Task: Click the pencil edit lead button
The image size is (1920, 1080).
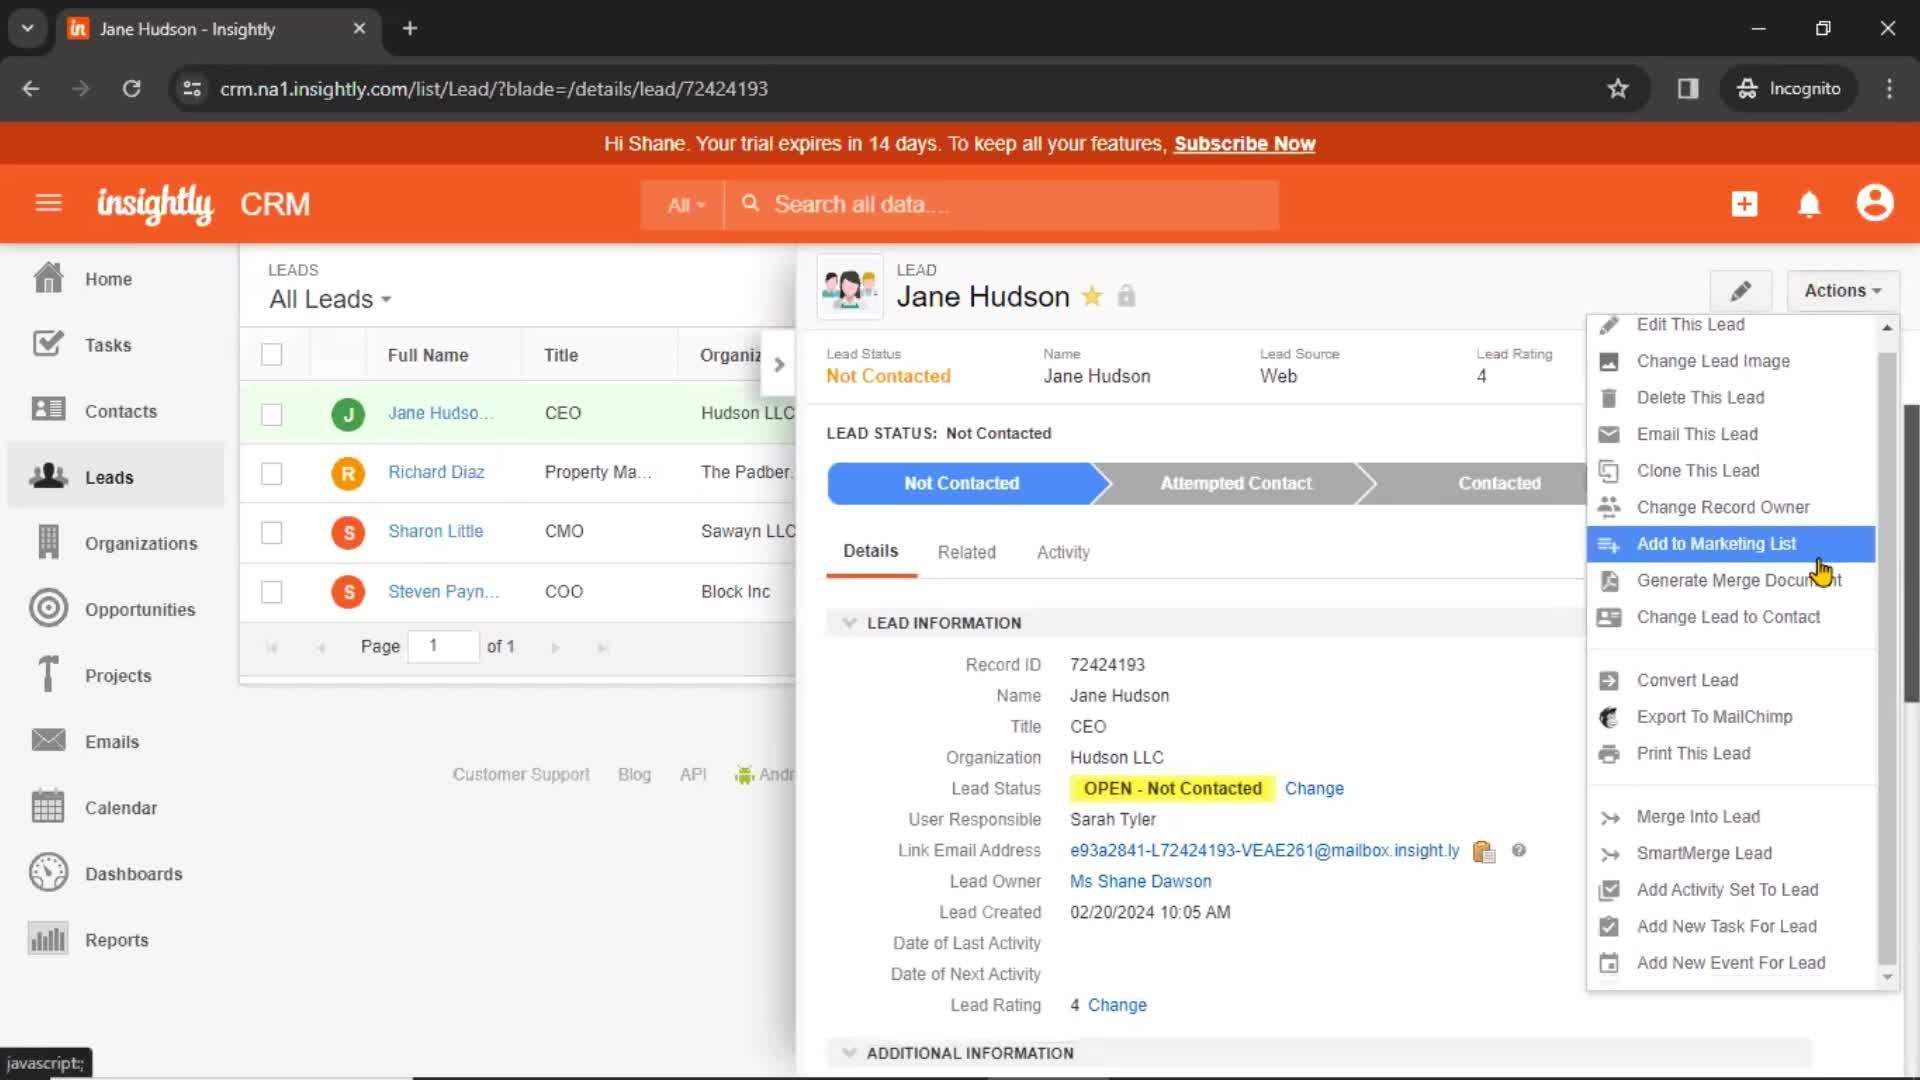Action: tap(1741, 291)
